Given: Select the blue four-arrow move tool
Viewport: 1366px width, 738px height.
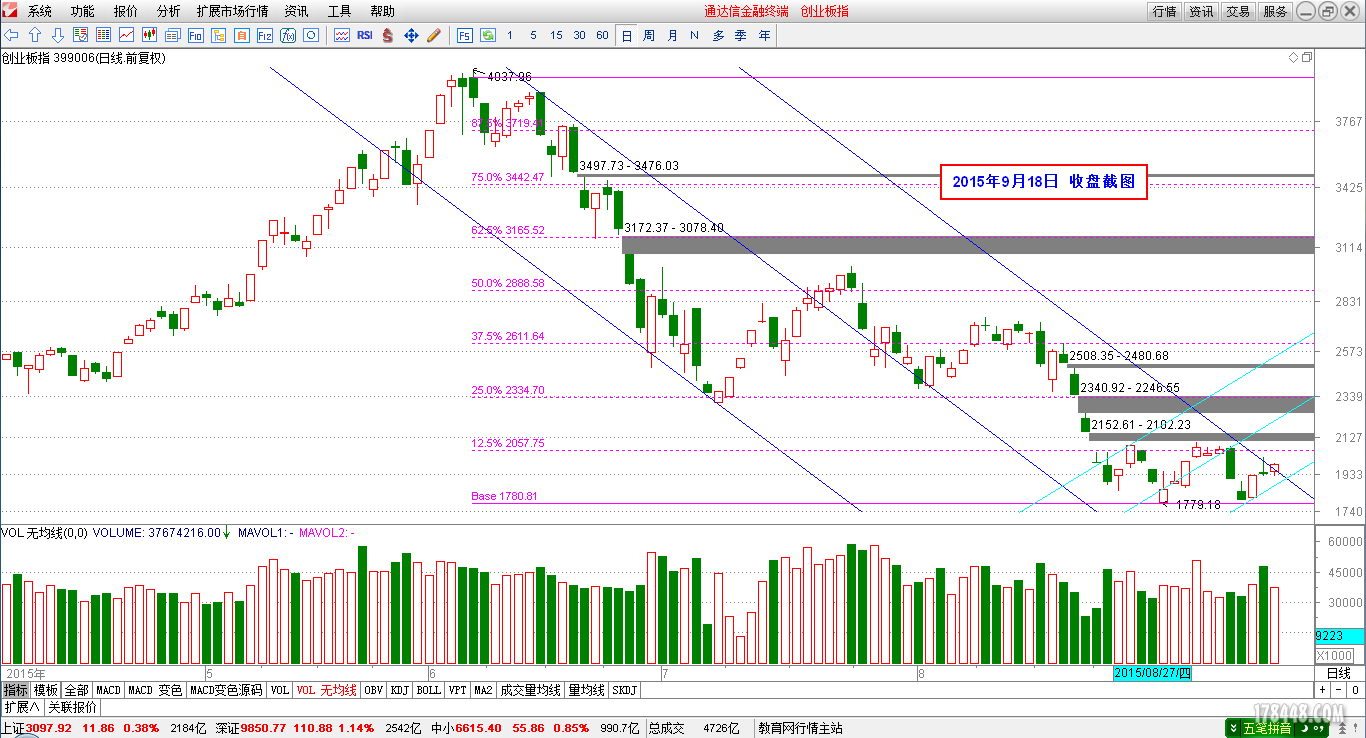Looking at the screenshot, I should 411,35.
